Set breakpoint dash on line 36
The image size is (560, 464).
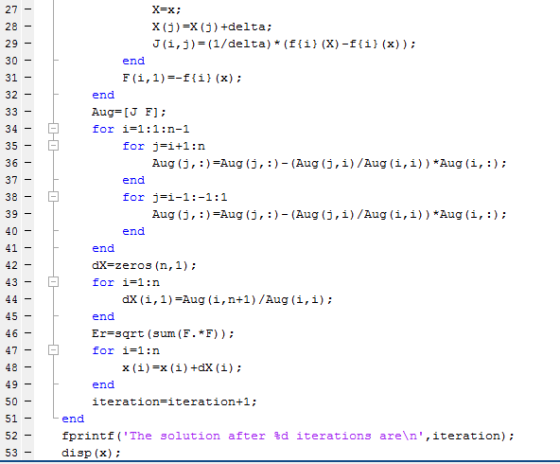click(28, 163)
